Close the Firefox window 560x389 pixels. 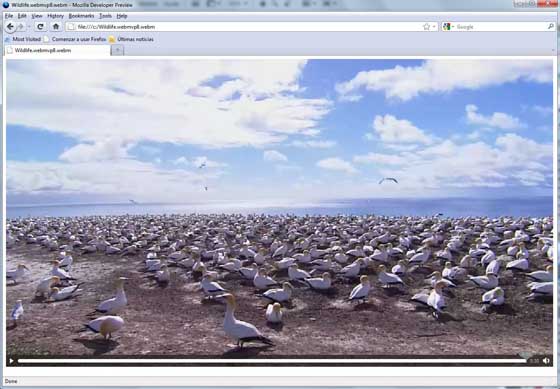coord(548,4)
